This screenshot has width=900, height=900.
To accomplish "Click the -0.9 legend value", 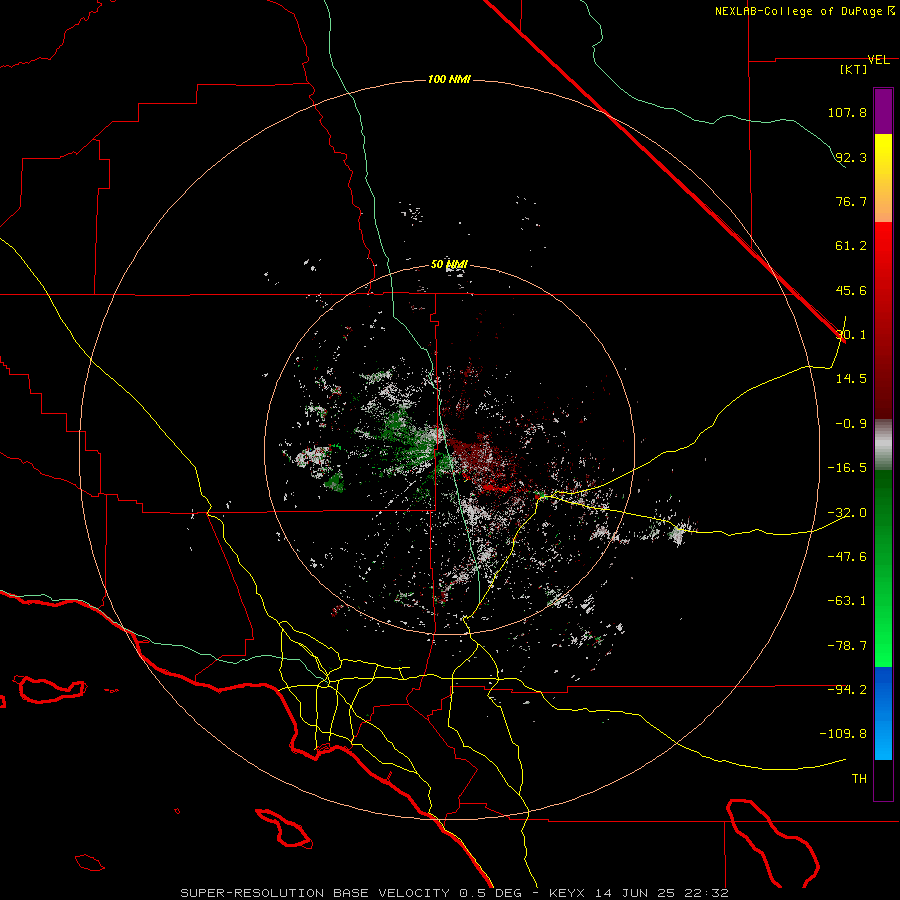I will (851, 424).
